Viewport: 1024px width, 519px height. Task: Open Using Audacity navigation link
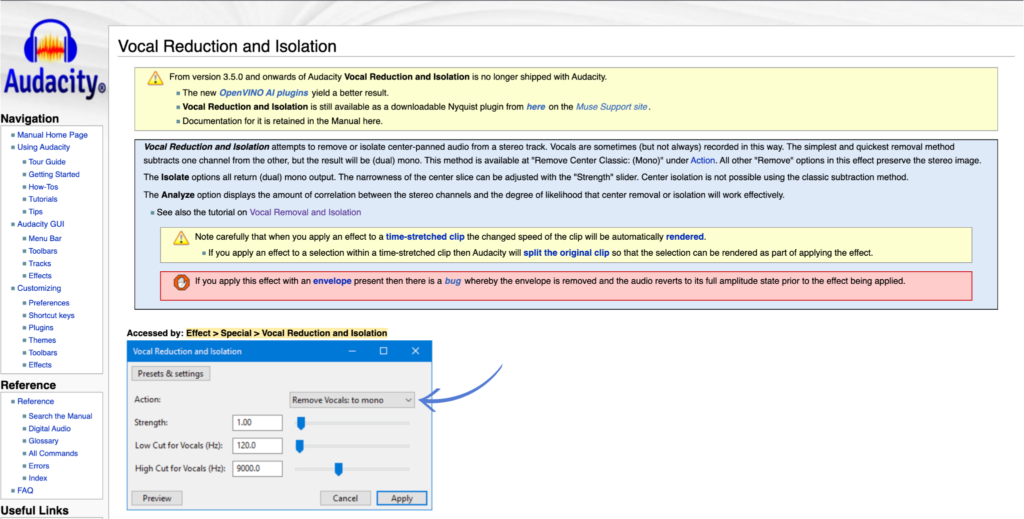point(44,148)
